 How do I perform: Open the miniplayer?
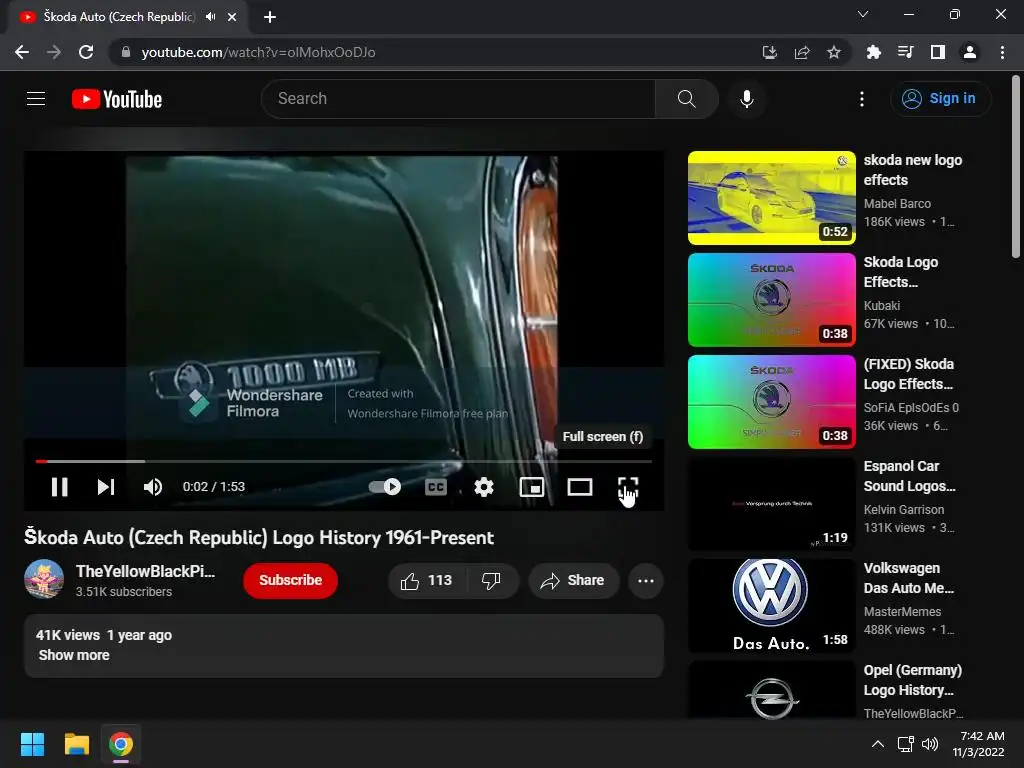(532, 487)
